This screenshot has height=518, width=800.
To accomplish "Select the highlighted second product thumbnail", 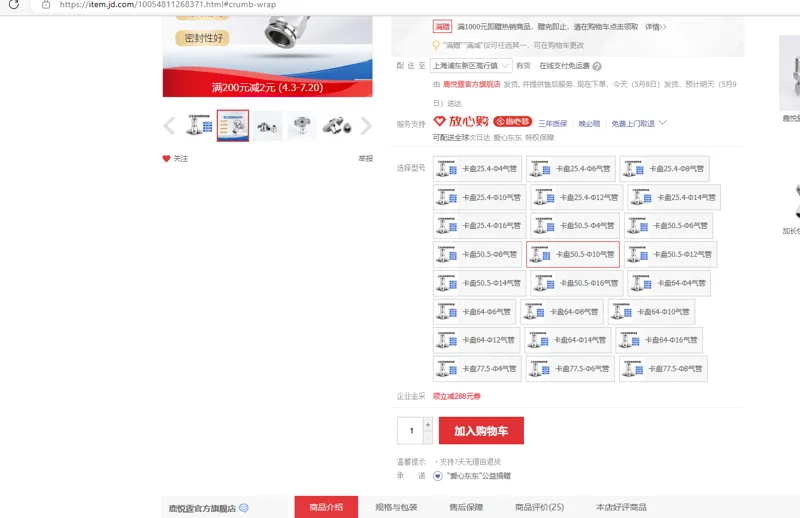I will (x=233, y=126).
